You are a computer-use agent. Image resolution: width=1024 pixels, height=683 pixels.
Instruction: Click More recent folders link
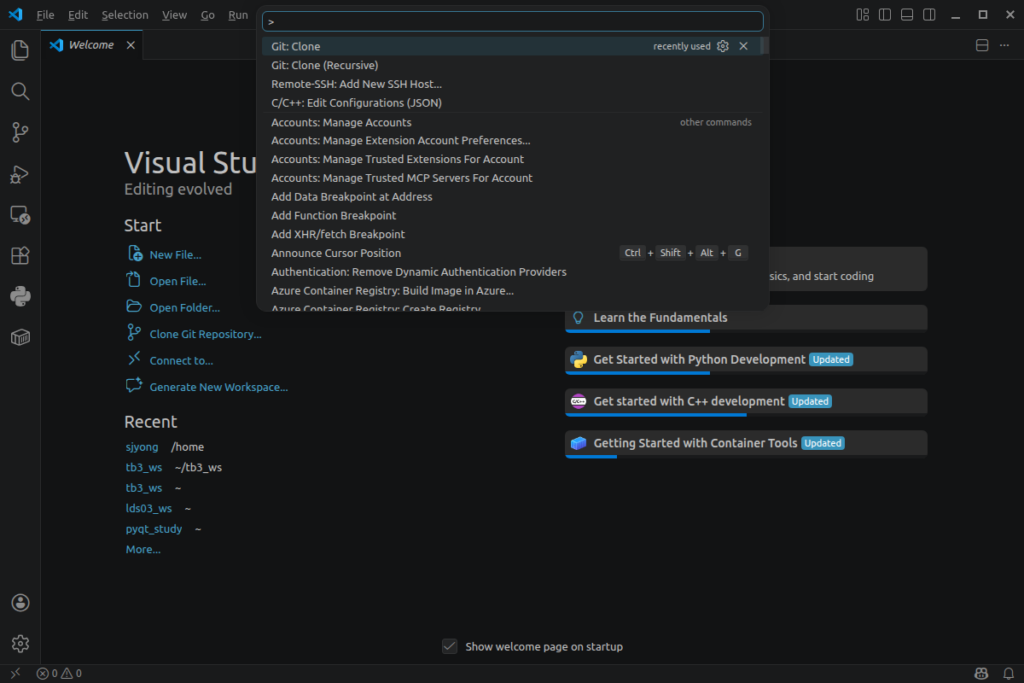(x=143, y=550)
